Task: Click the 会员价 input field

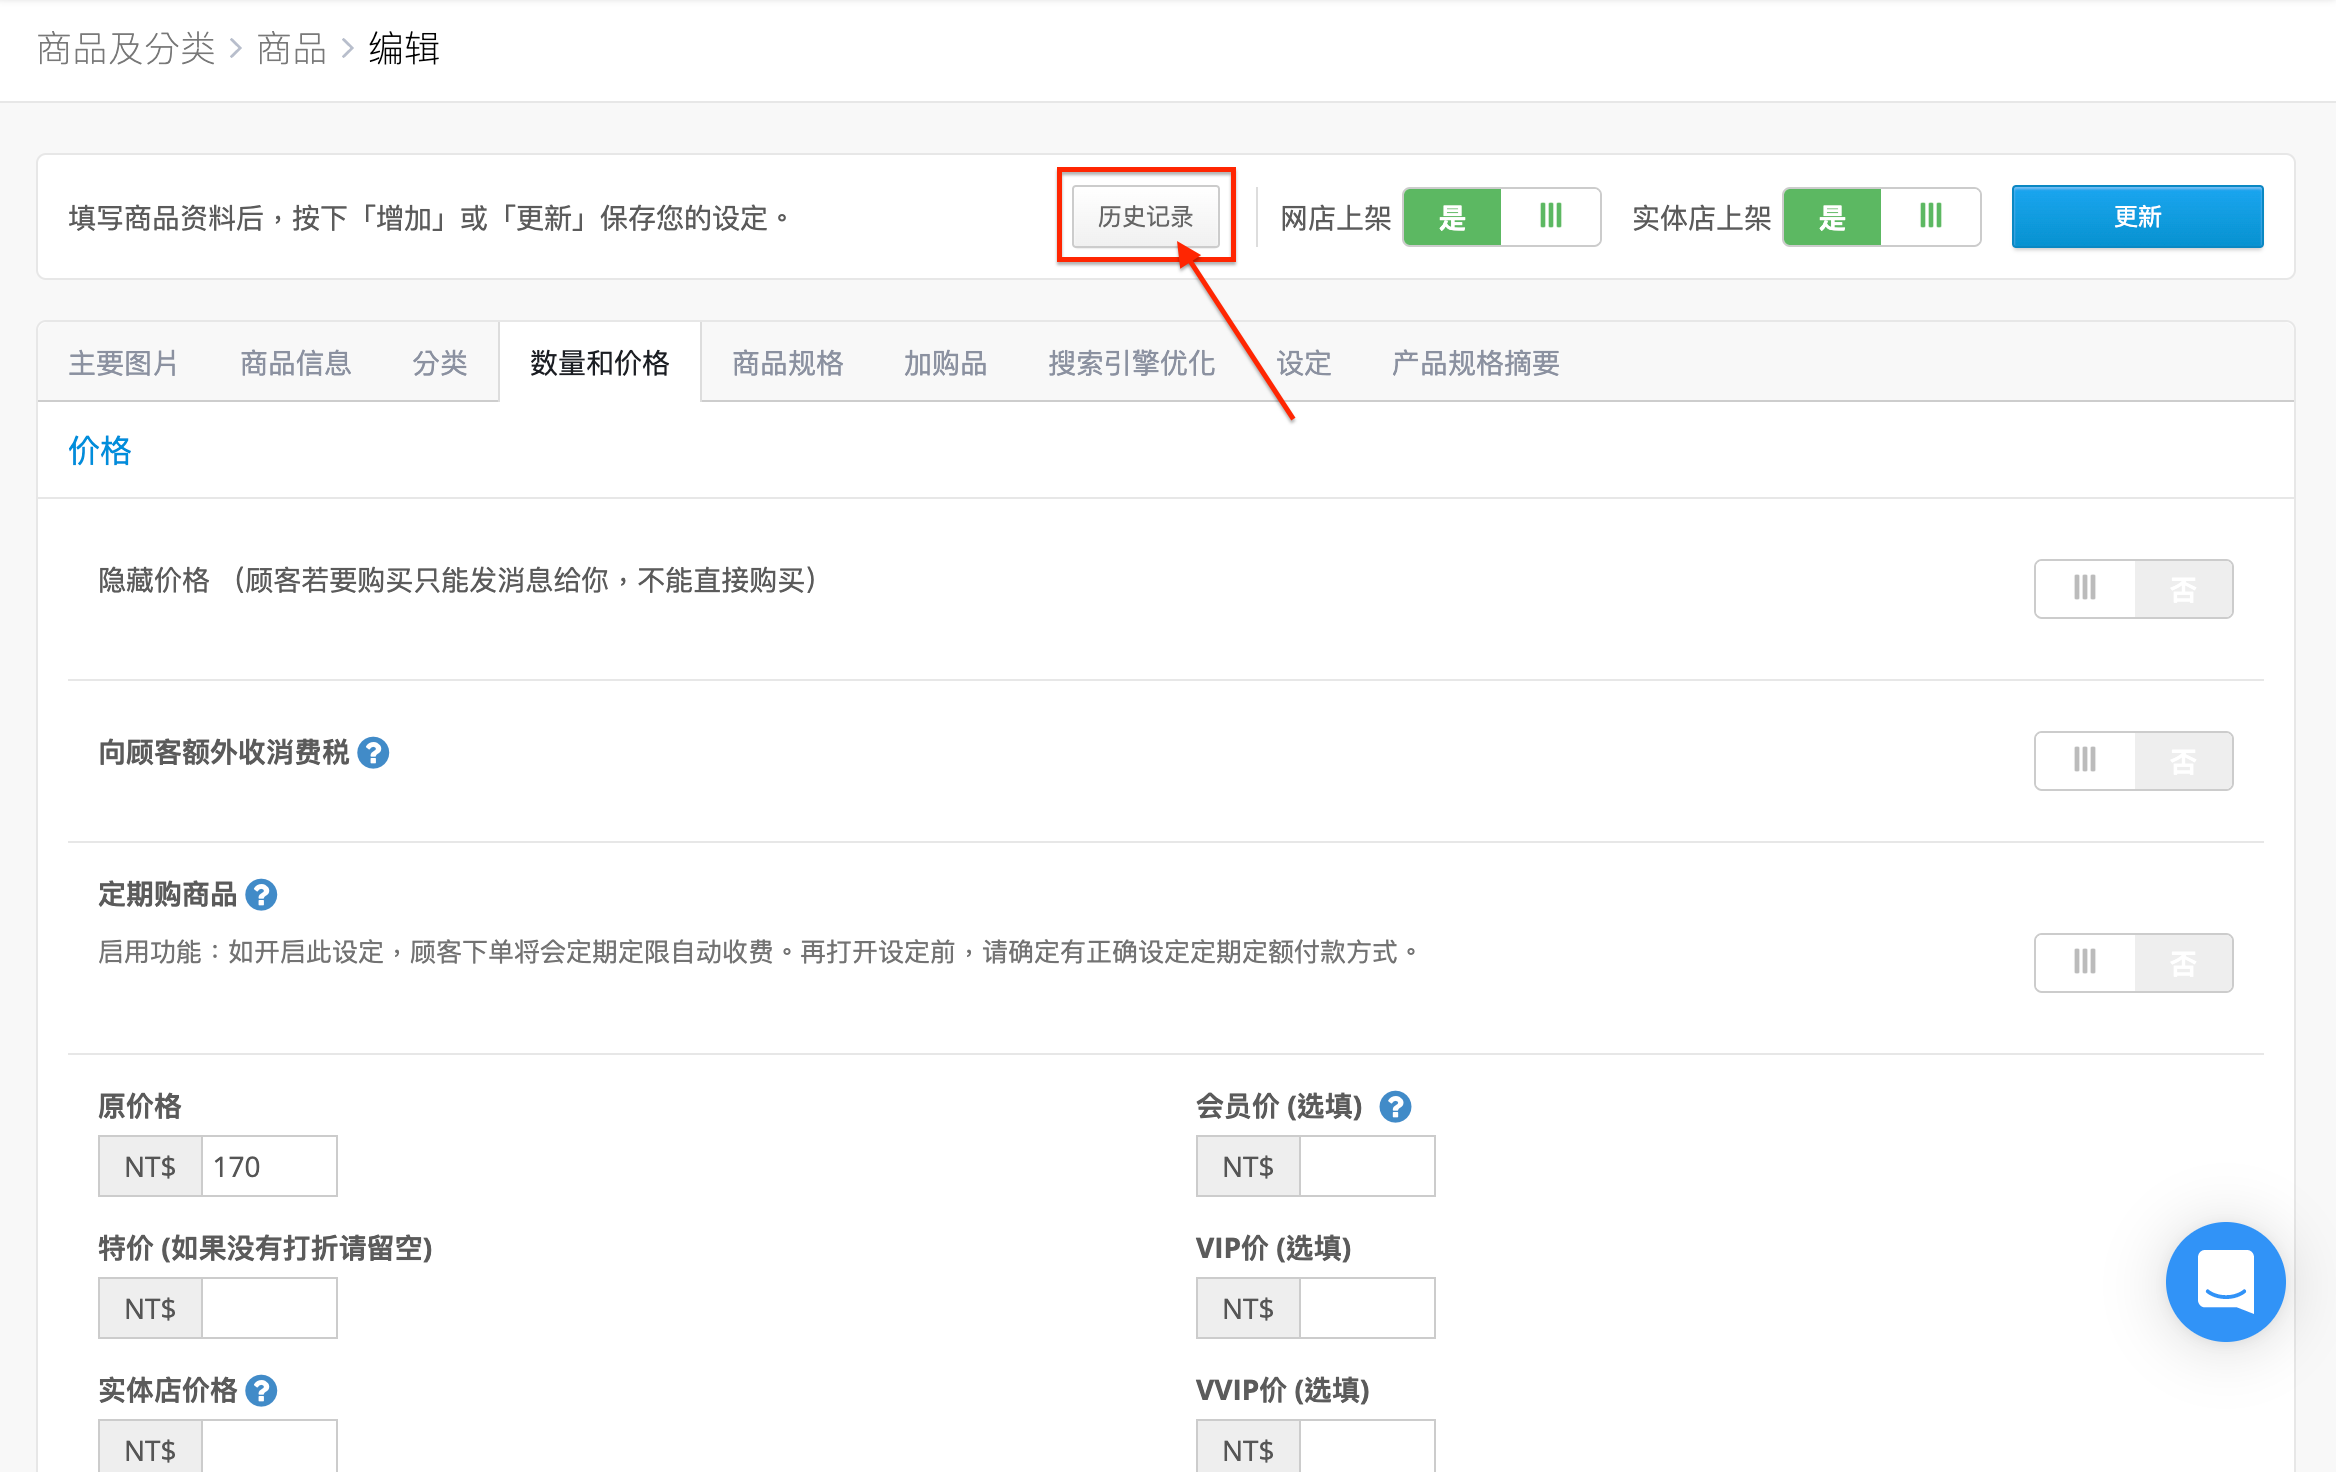Action: (1367, 1166)
